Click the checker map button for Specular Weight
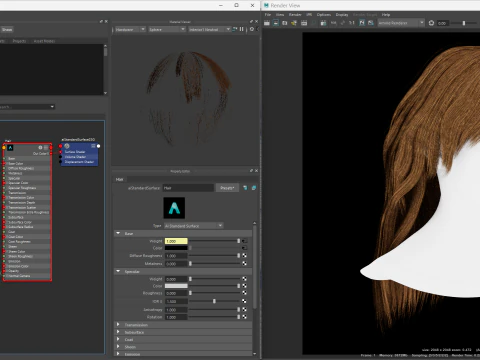The width and height of the screenshot is (480, 360). [x=244, y=279]
